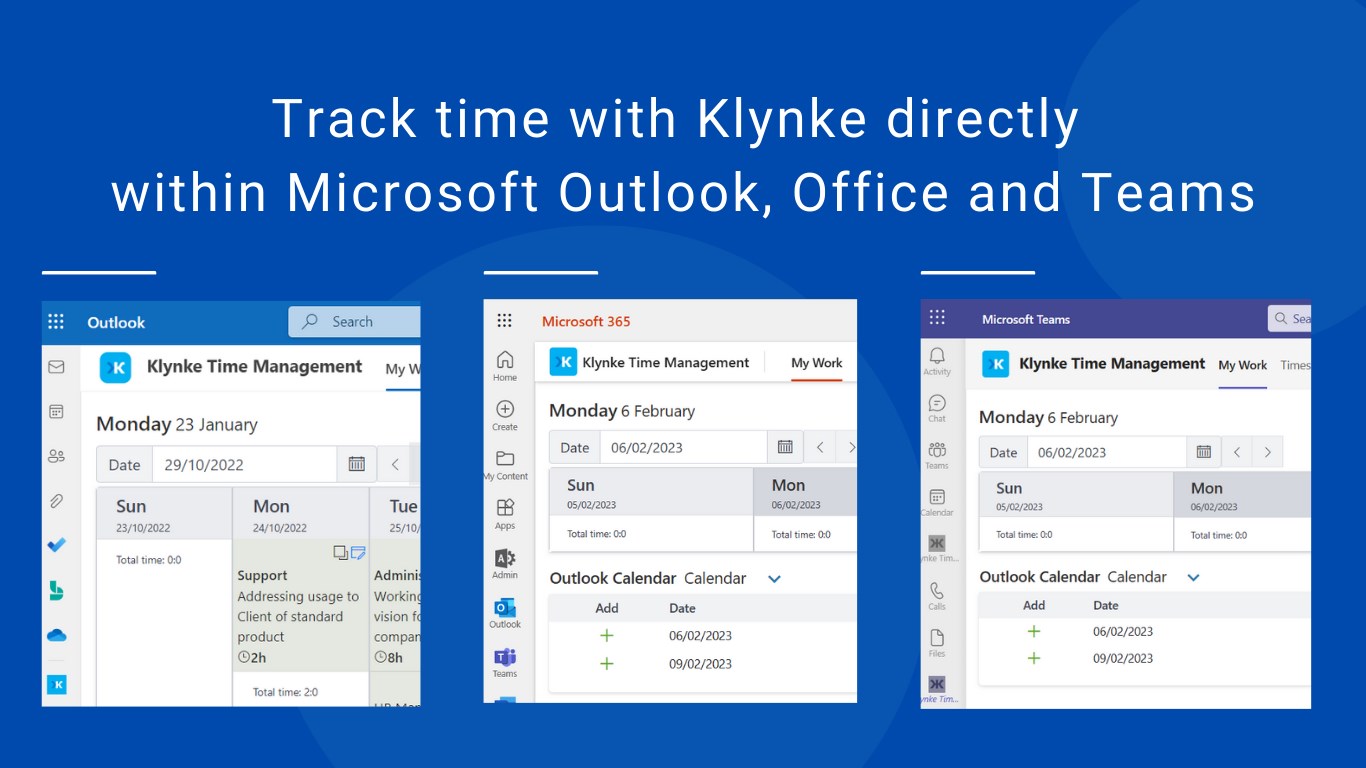Add the 06/02/2023 entry in Microsoft 365 panel
The width and height of the screenshot is (1366, 768).
click(606, 636)
